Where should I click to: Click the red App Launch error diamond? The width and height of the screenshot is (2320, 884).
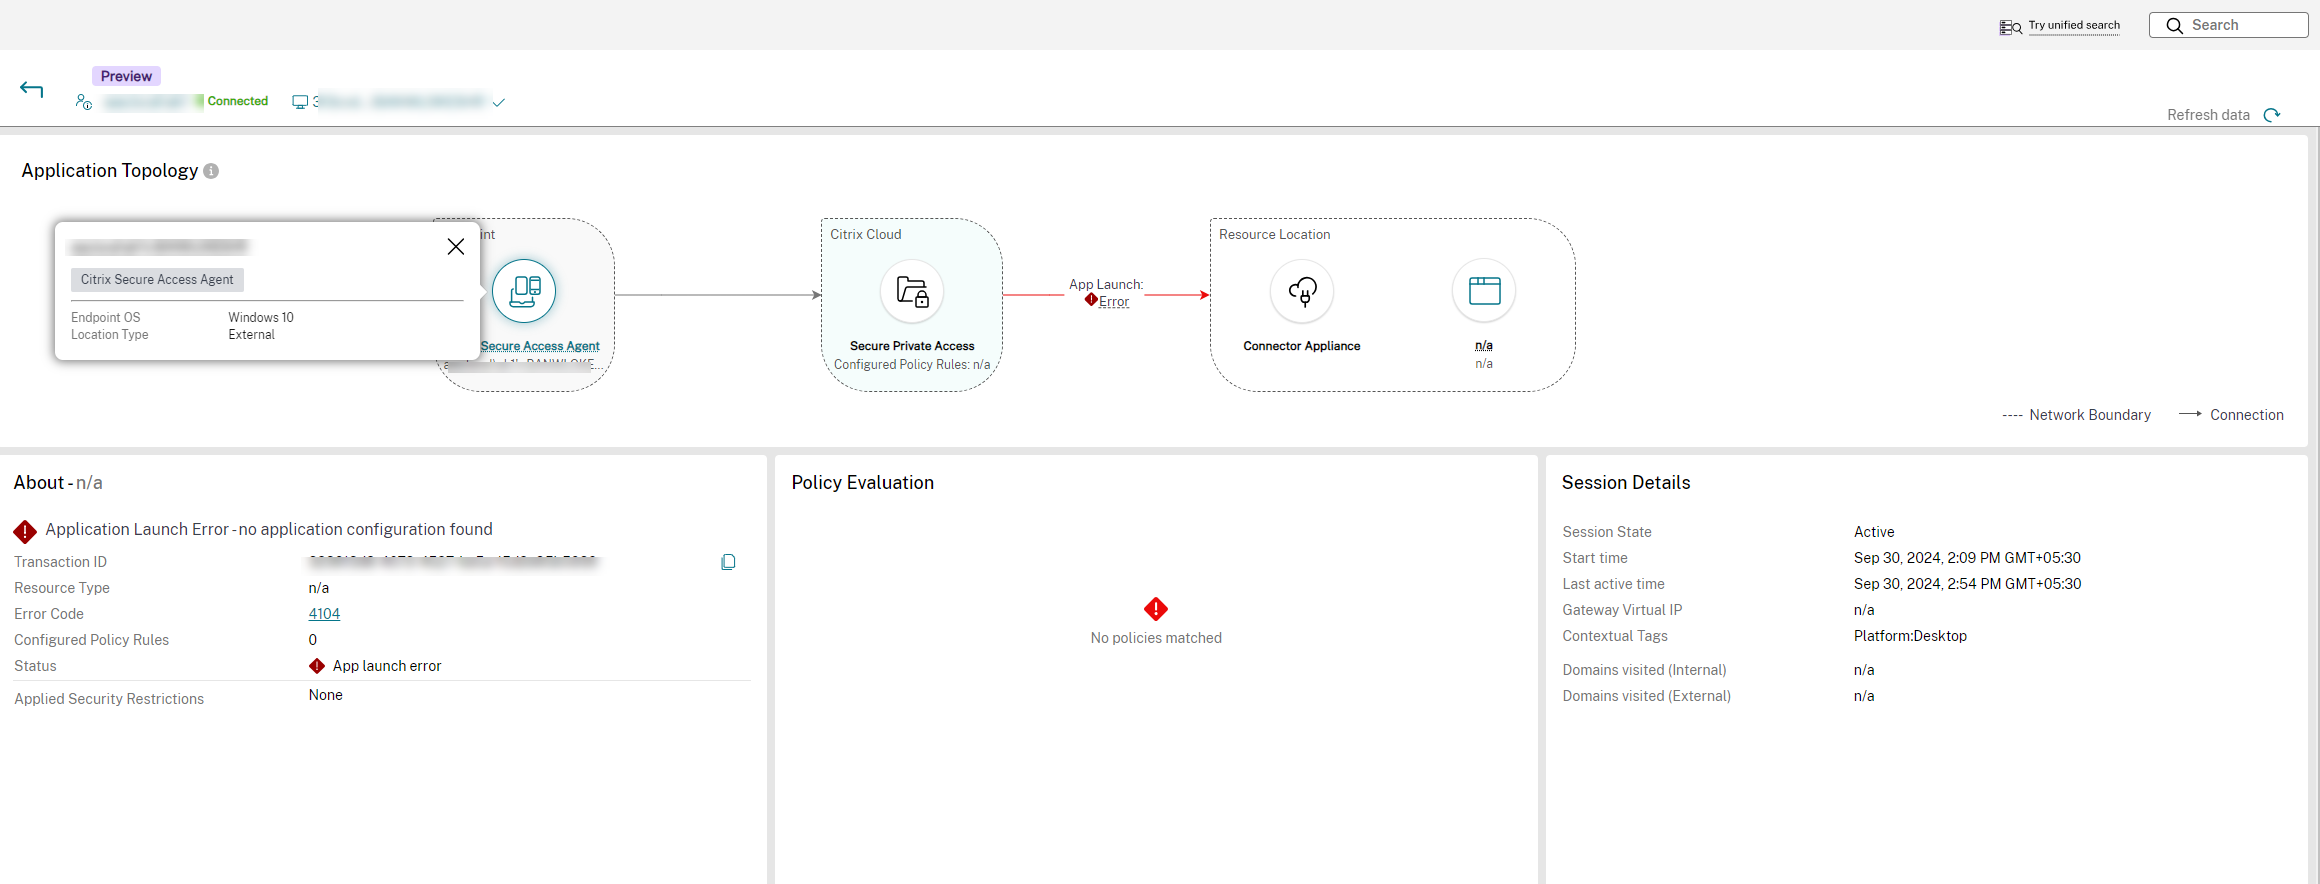click(x=1091, y=300)
